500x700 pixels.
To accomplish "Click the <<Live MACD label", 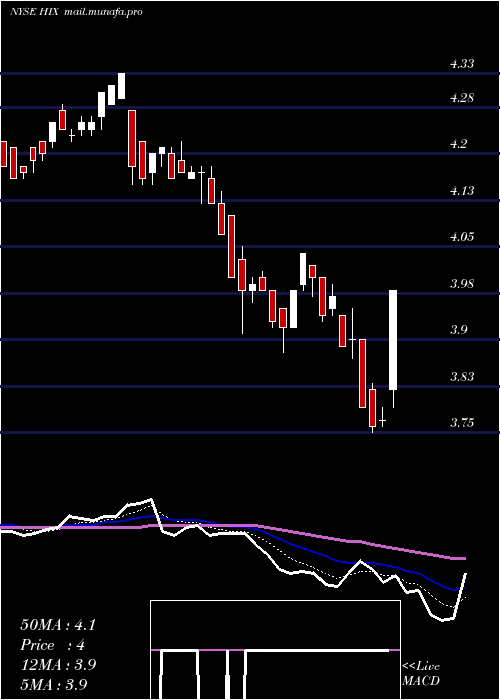I will point(421,674).
